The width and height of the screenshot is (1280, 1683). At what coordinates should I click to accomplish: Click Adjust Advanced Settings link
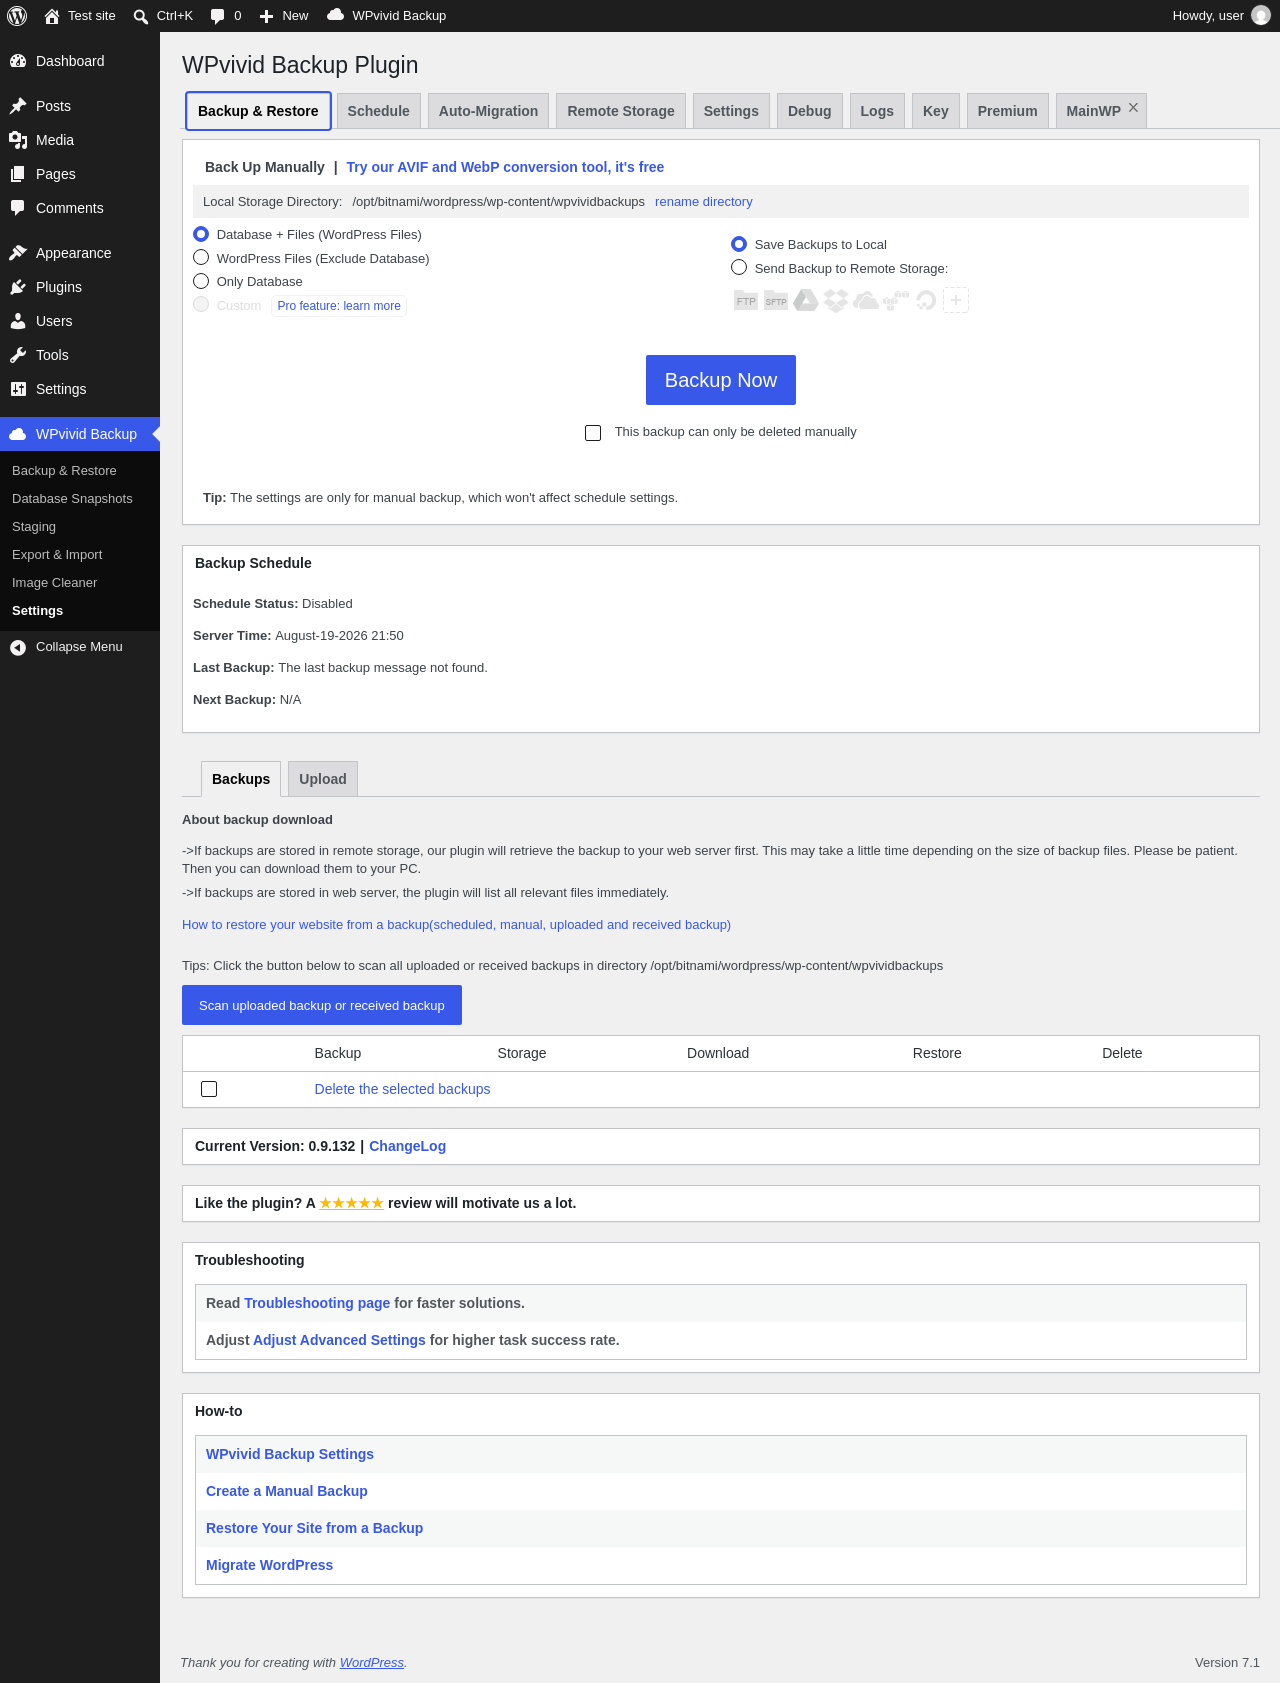tap(339, 1340)
